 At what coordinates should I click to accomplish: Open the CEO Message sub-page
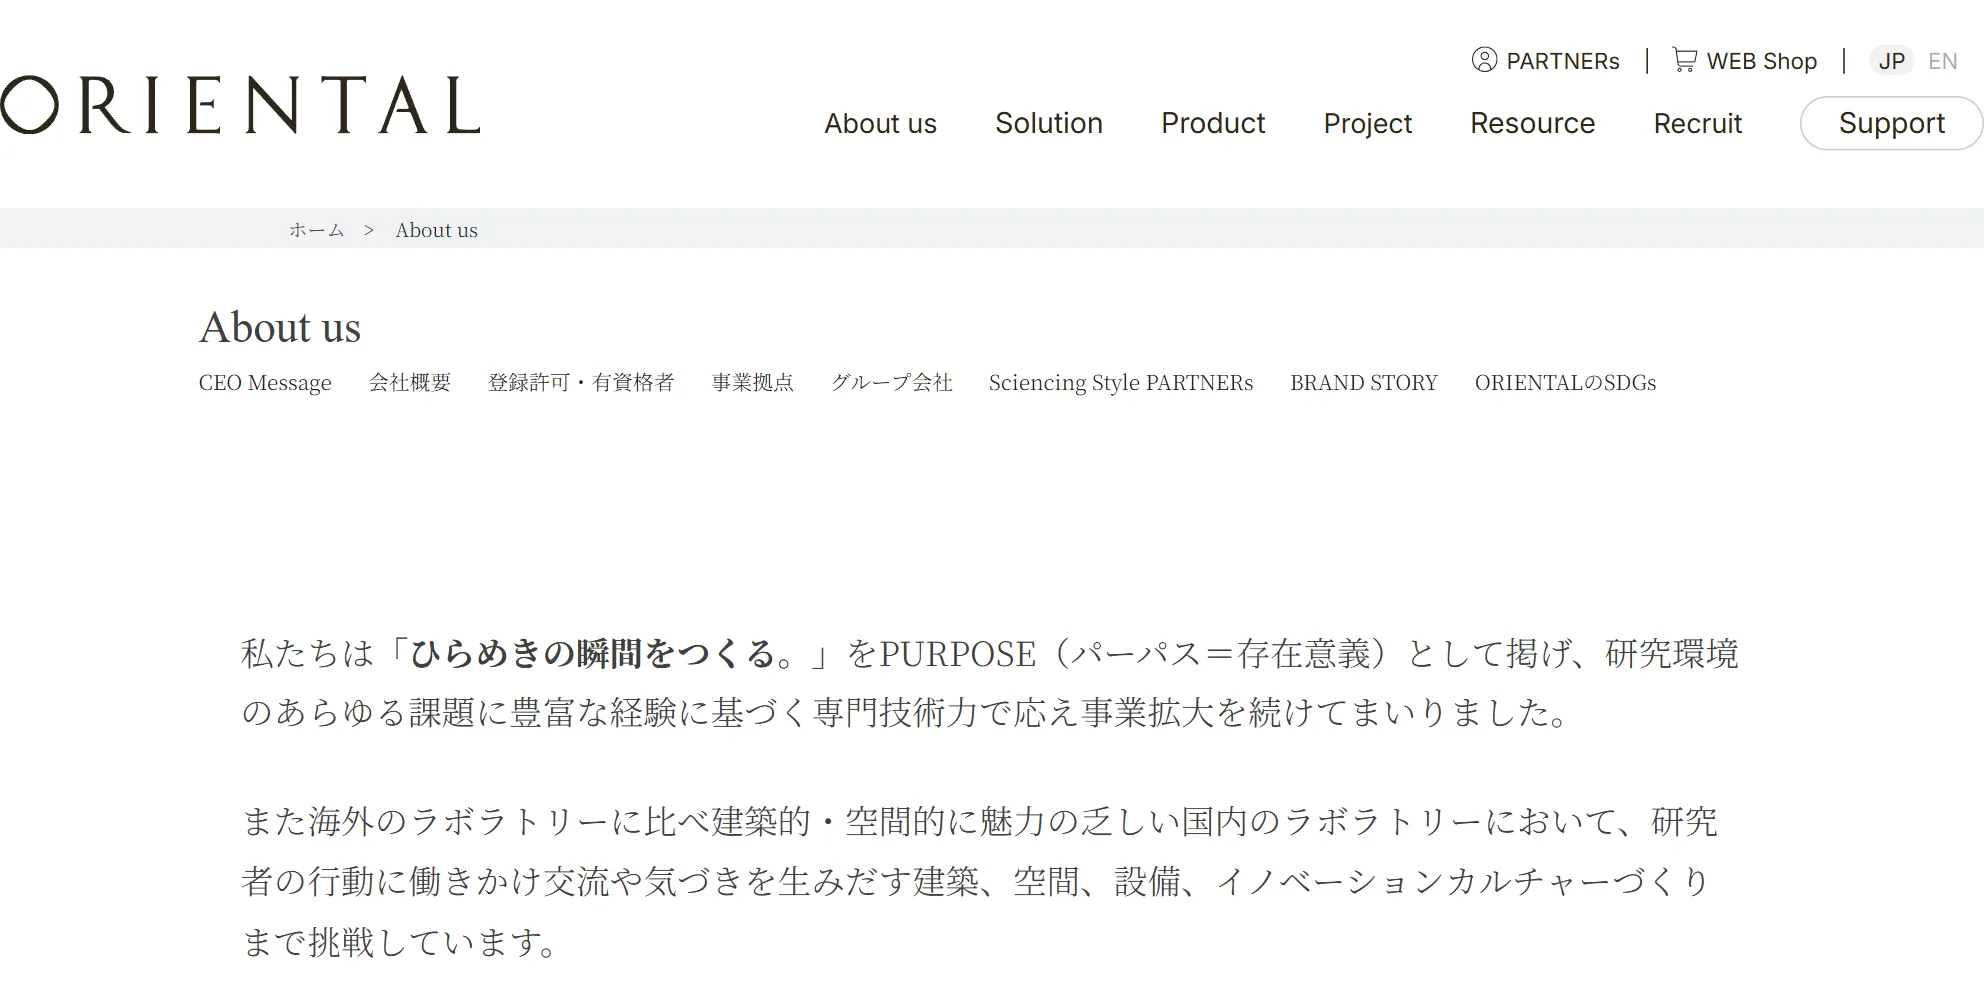click(265, 383)
